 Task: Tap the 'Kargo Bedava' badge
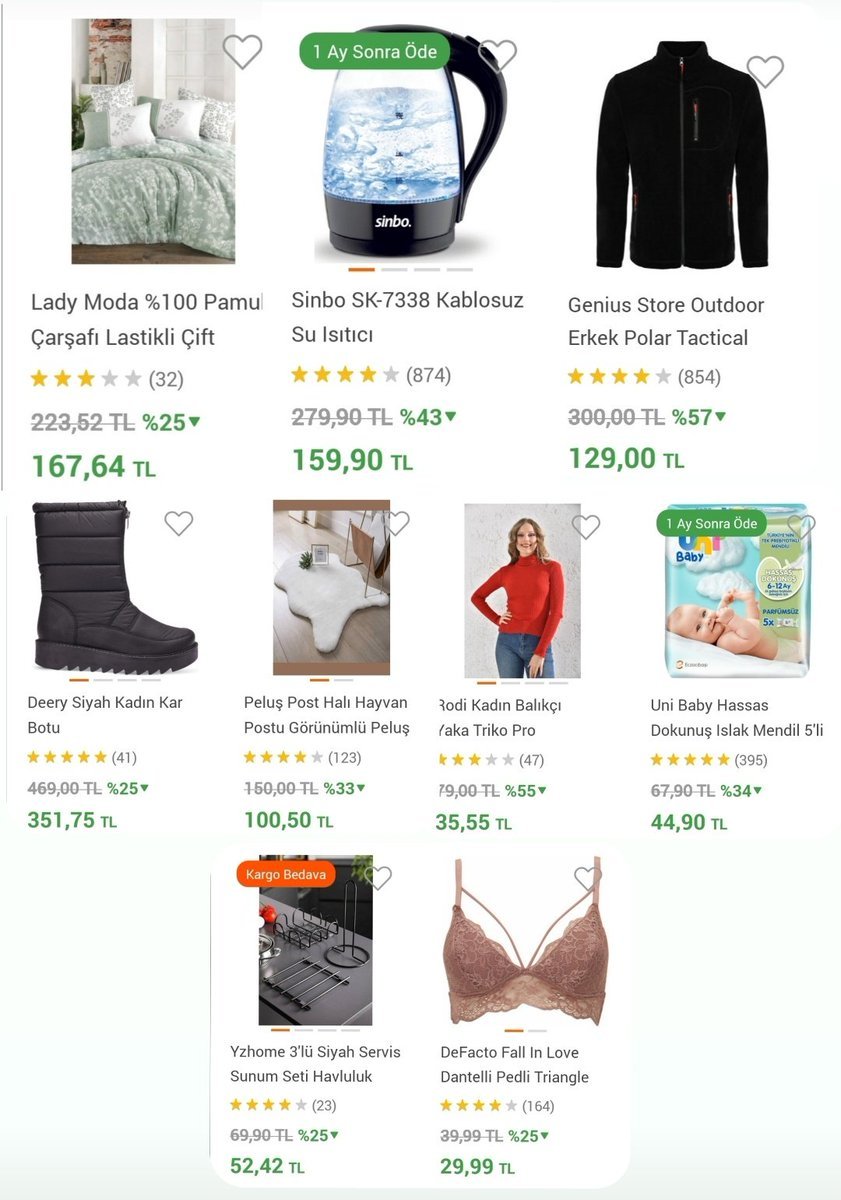[x=286, y=873]
